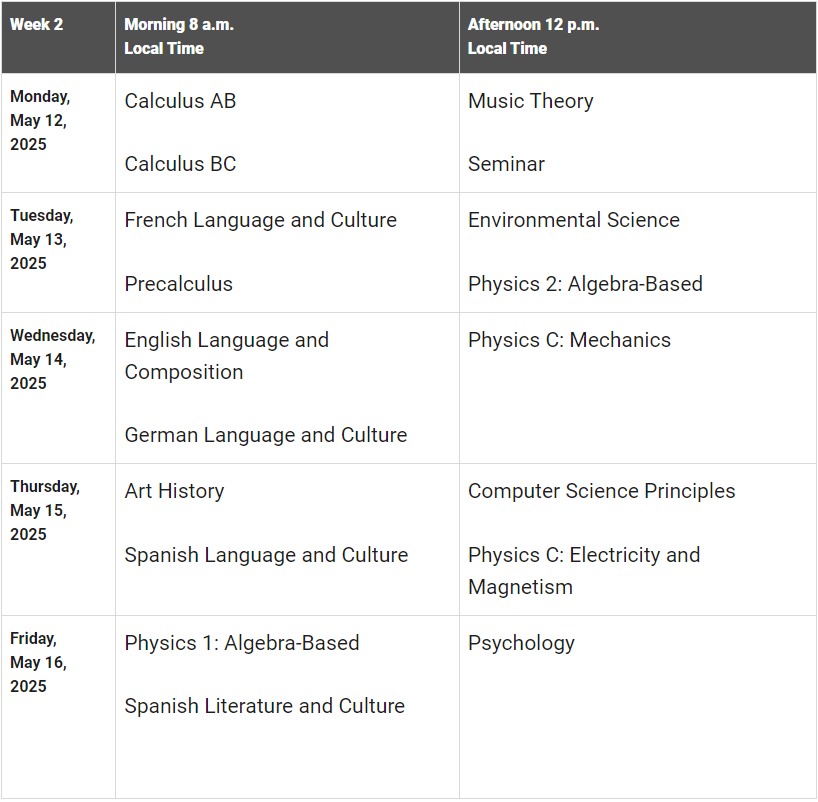Open German Language and Culture
The height and width of the screenshot is (802, 818).
click(x=265, y=435)
